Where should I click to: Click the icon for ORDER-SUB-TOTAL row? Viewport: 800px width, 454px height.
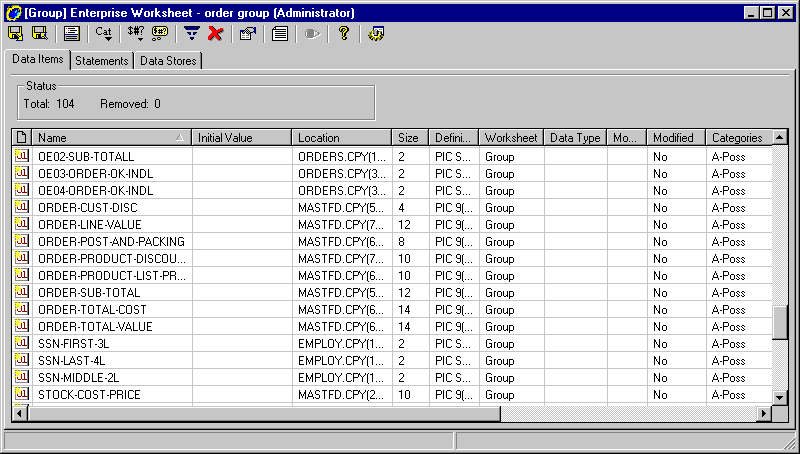21,292
